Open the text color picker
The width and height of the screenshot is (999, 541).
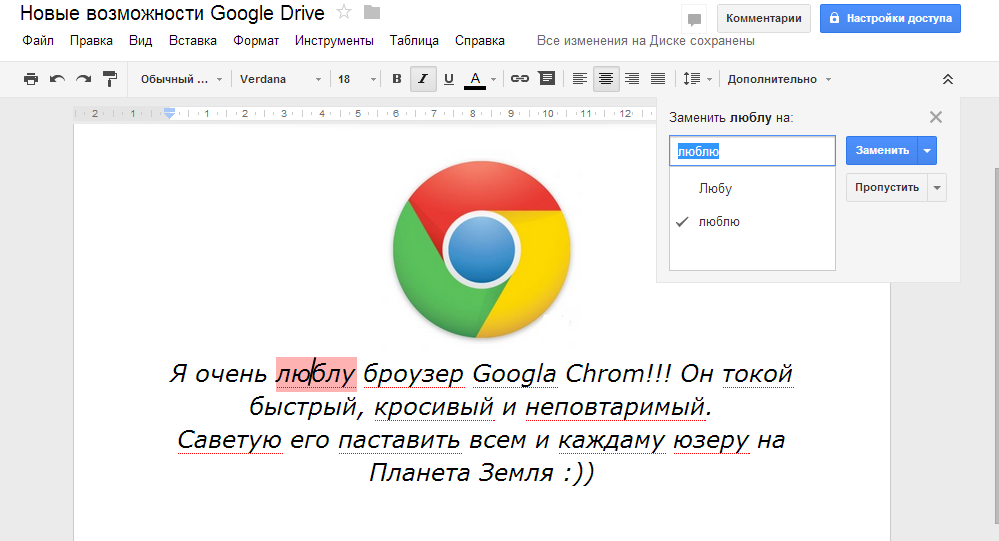476,79
